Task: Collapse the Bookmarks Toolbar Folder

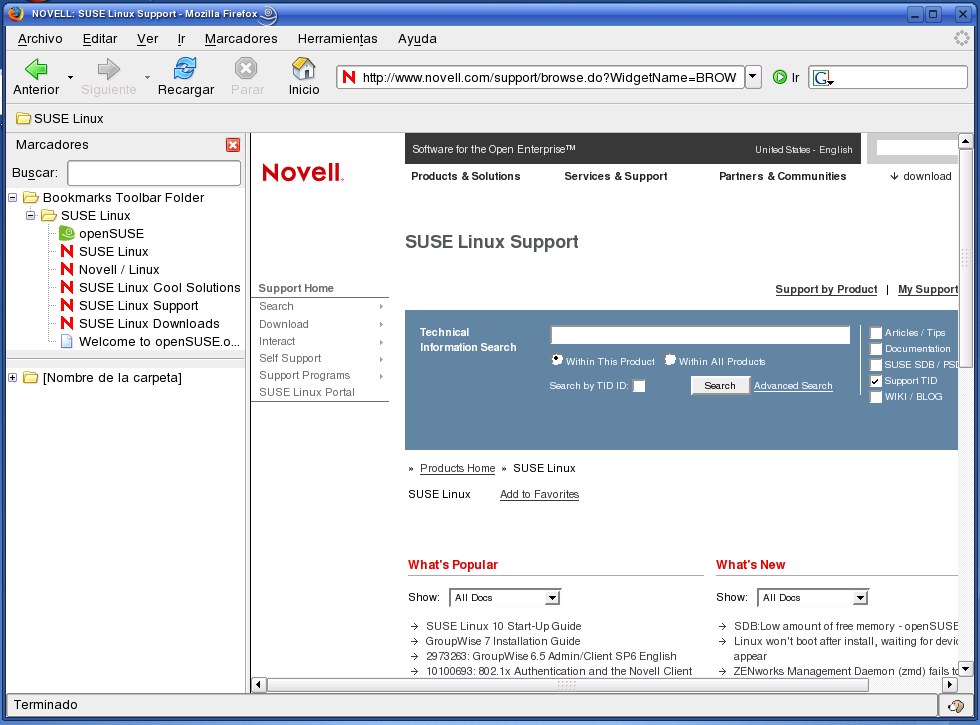Action: tap(12, 198)
